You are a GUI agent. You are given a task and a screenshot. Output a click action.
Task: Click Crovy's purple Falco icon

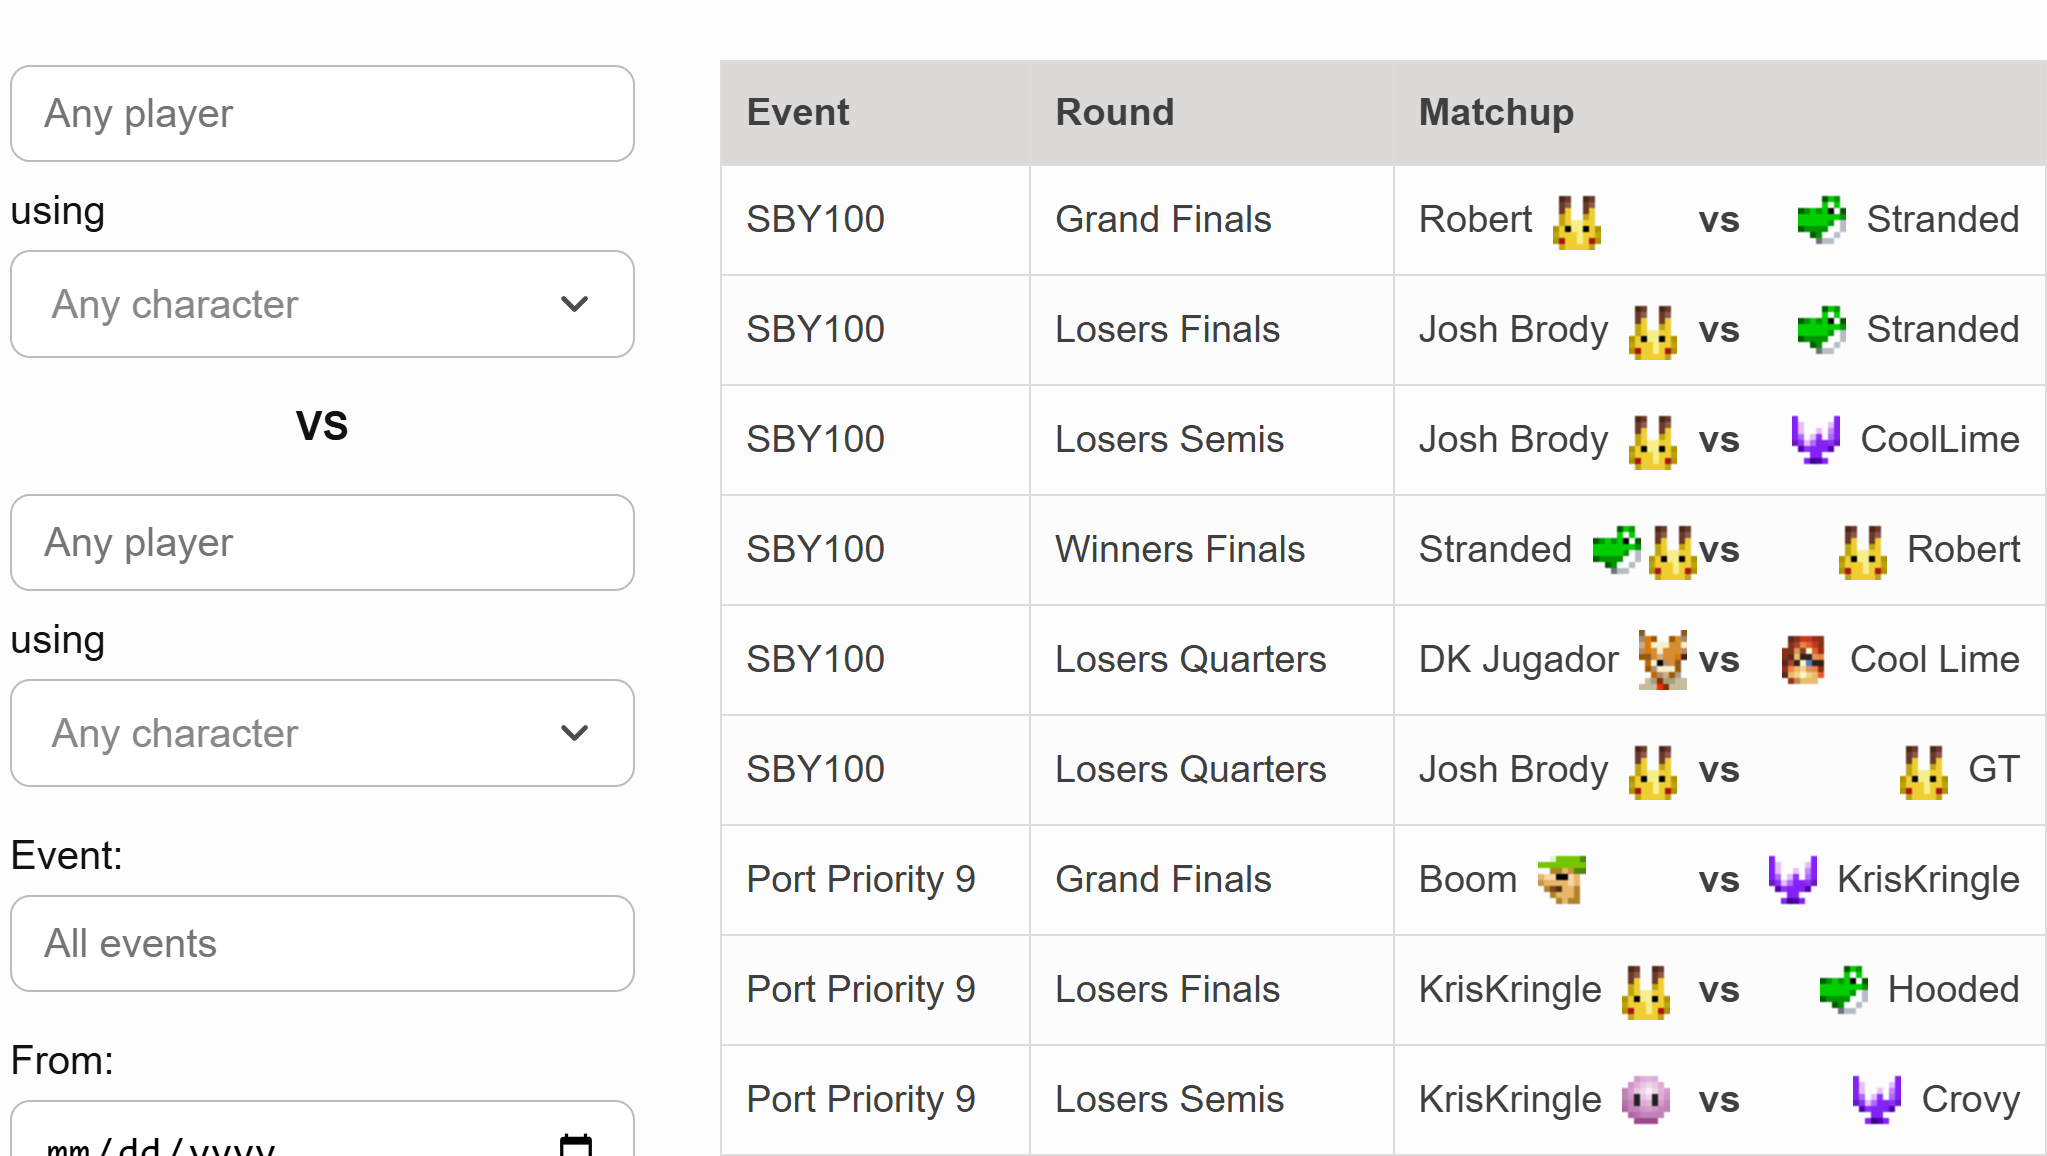point(1876,1100)
